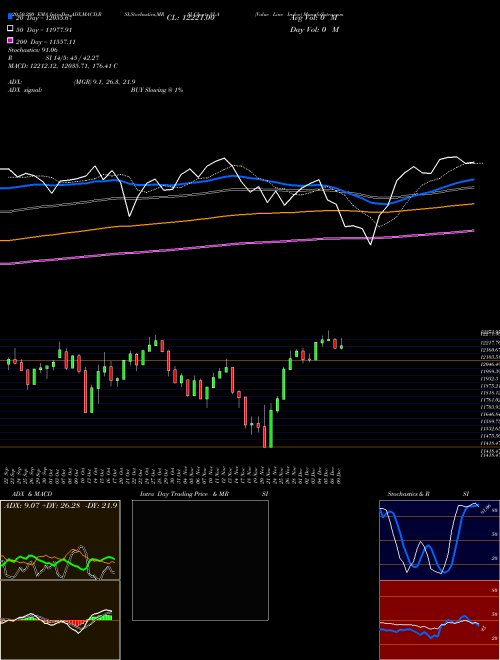500x660 pixels.
Task: Click the 'CL: 12221.00' close price text
Action: (190, 18)
